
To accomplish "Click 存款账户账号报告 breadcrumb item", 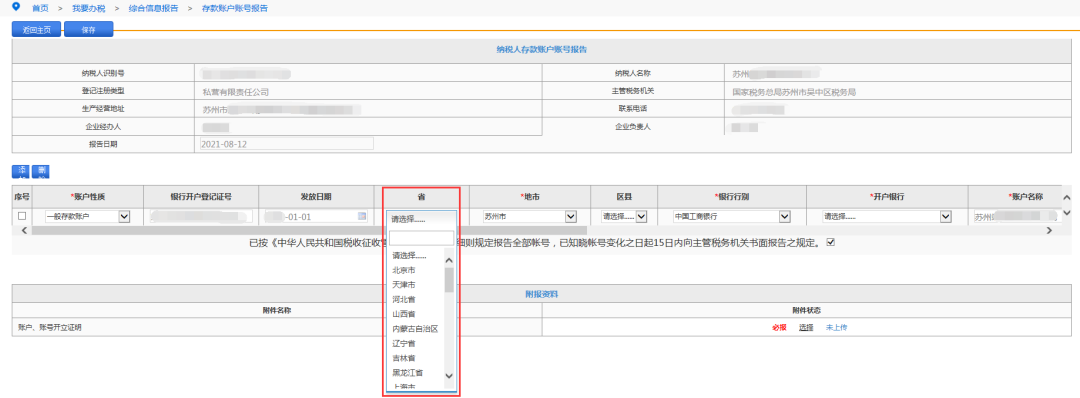I will click(235, 8).
